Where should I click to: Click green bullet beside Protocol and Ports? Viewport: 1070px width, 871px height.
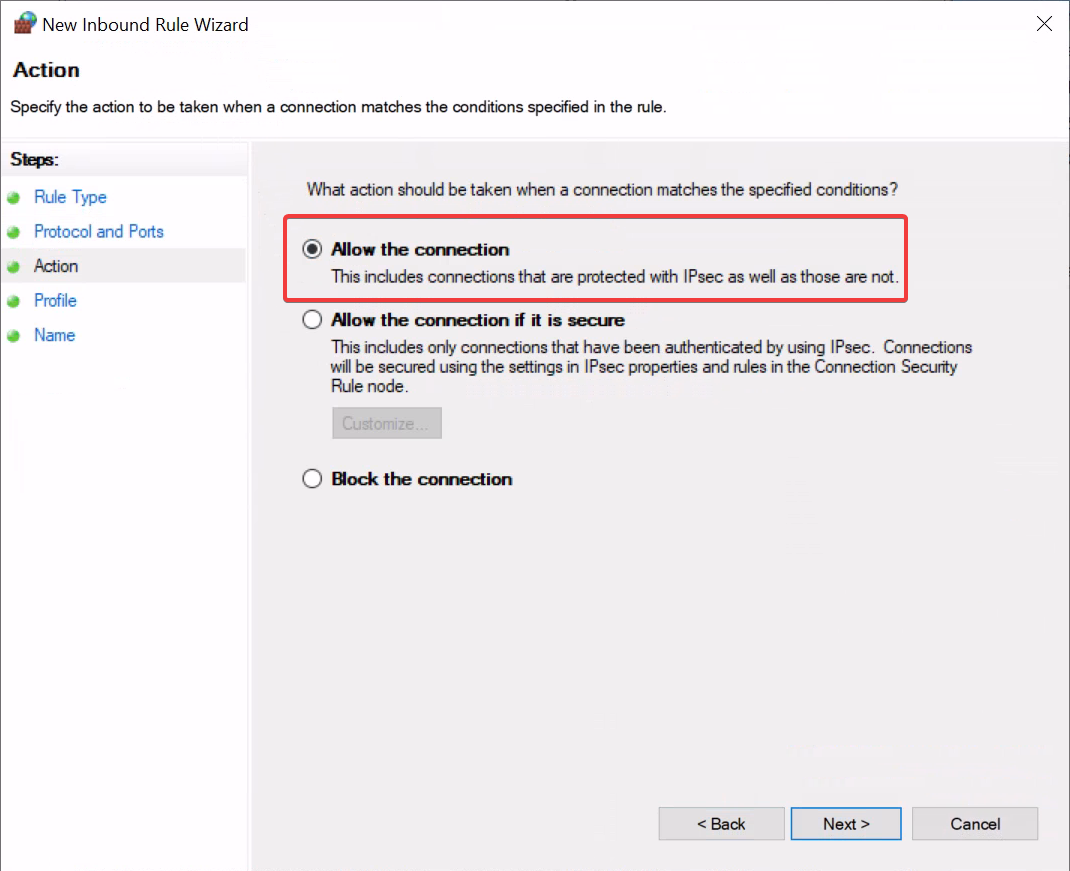(14, 232)
